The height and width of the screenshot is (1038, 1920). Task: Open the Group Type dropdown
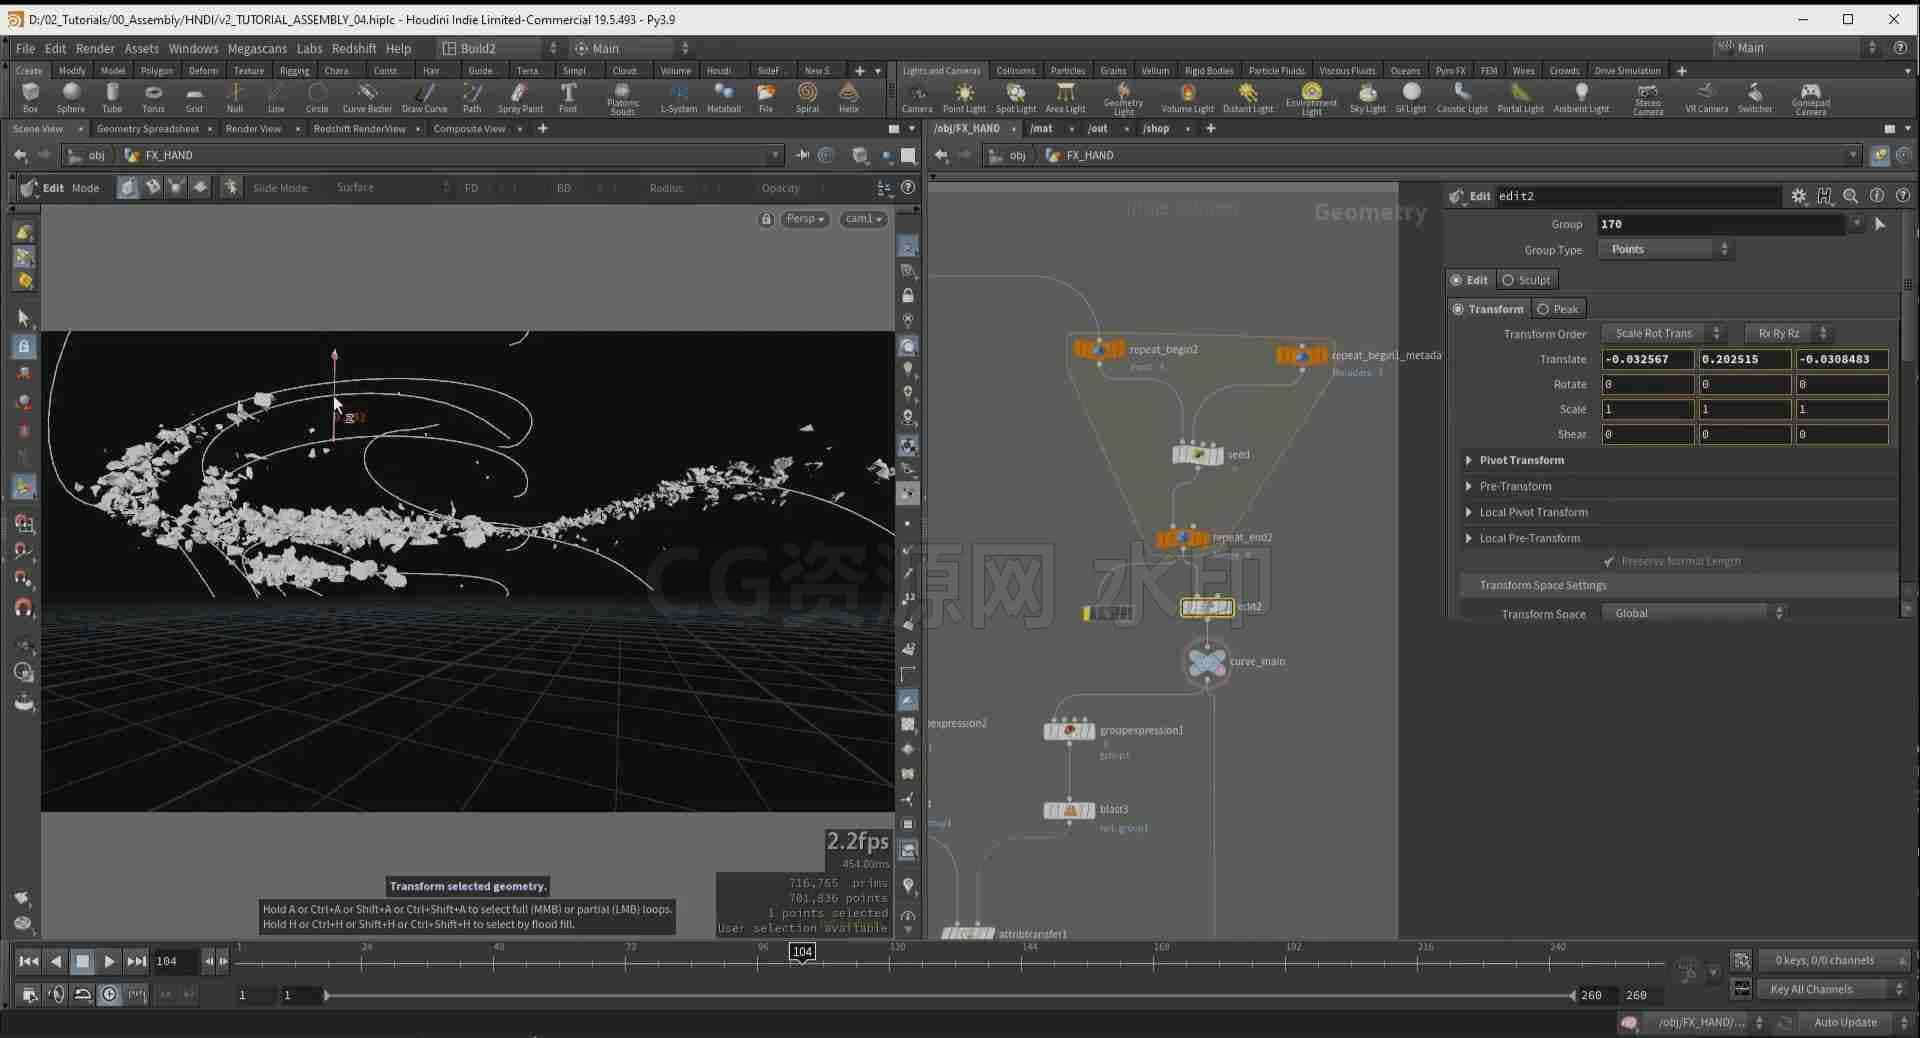tap(1666, 250)
